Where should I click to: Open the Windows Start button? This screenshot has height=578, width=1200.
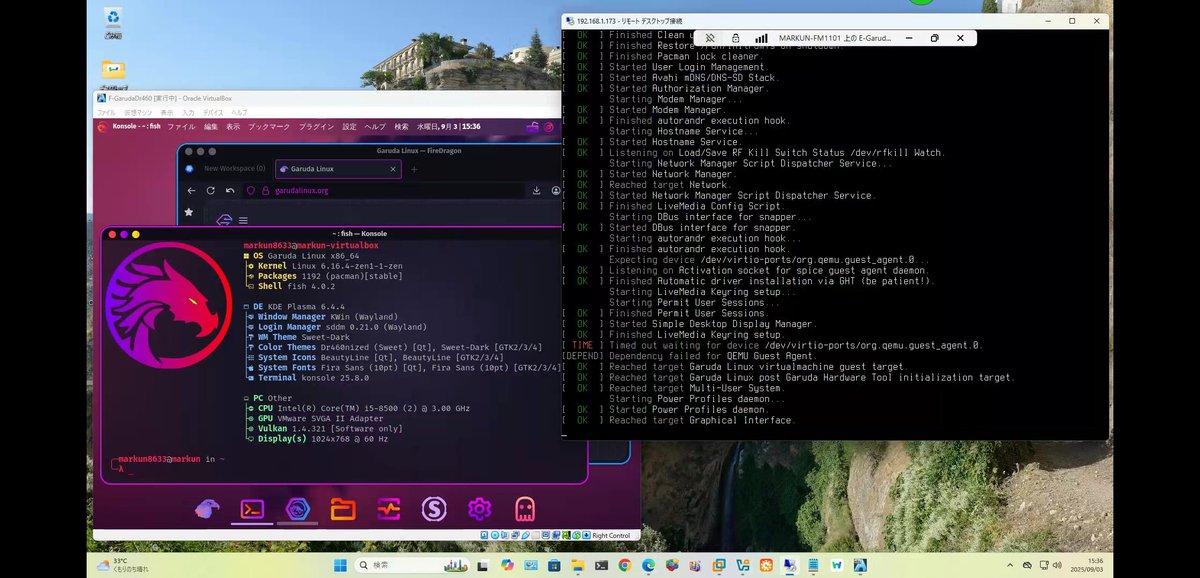click(x=340, y=565)
